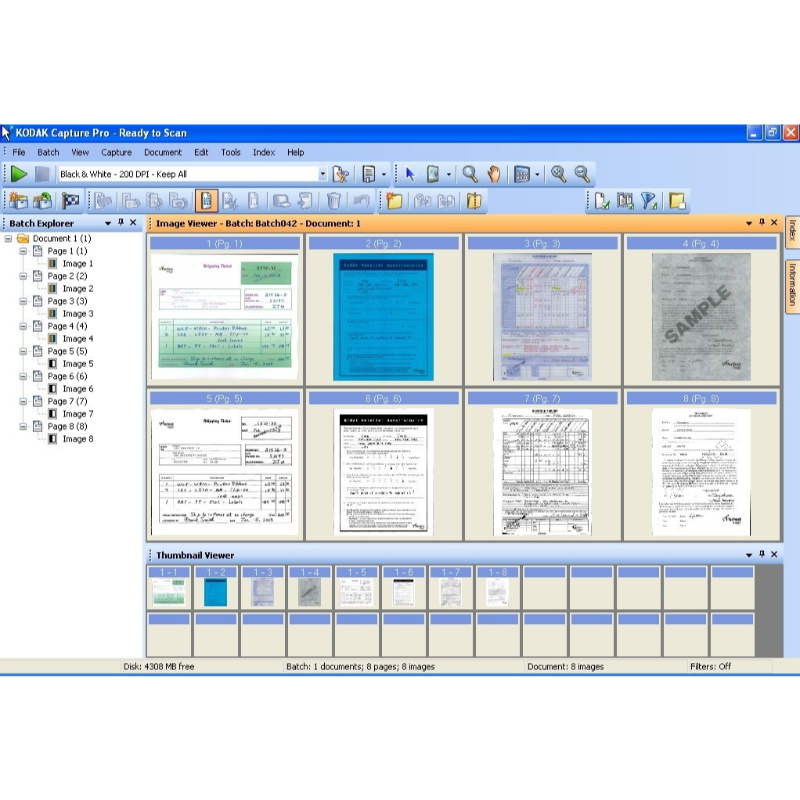
Task: Click the funnel filter icon
Action: click(x=649, y=201)
